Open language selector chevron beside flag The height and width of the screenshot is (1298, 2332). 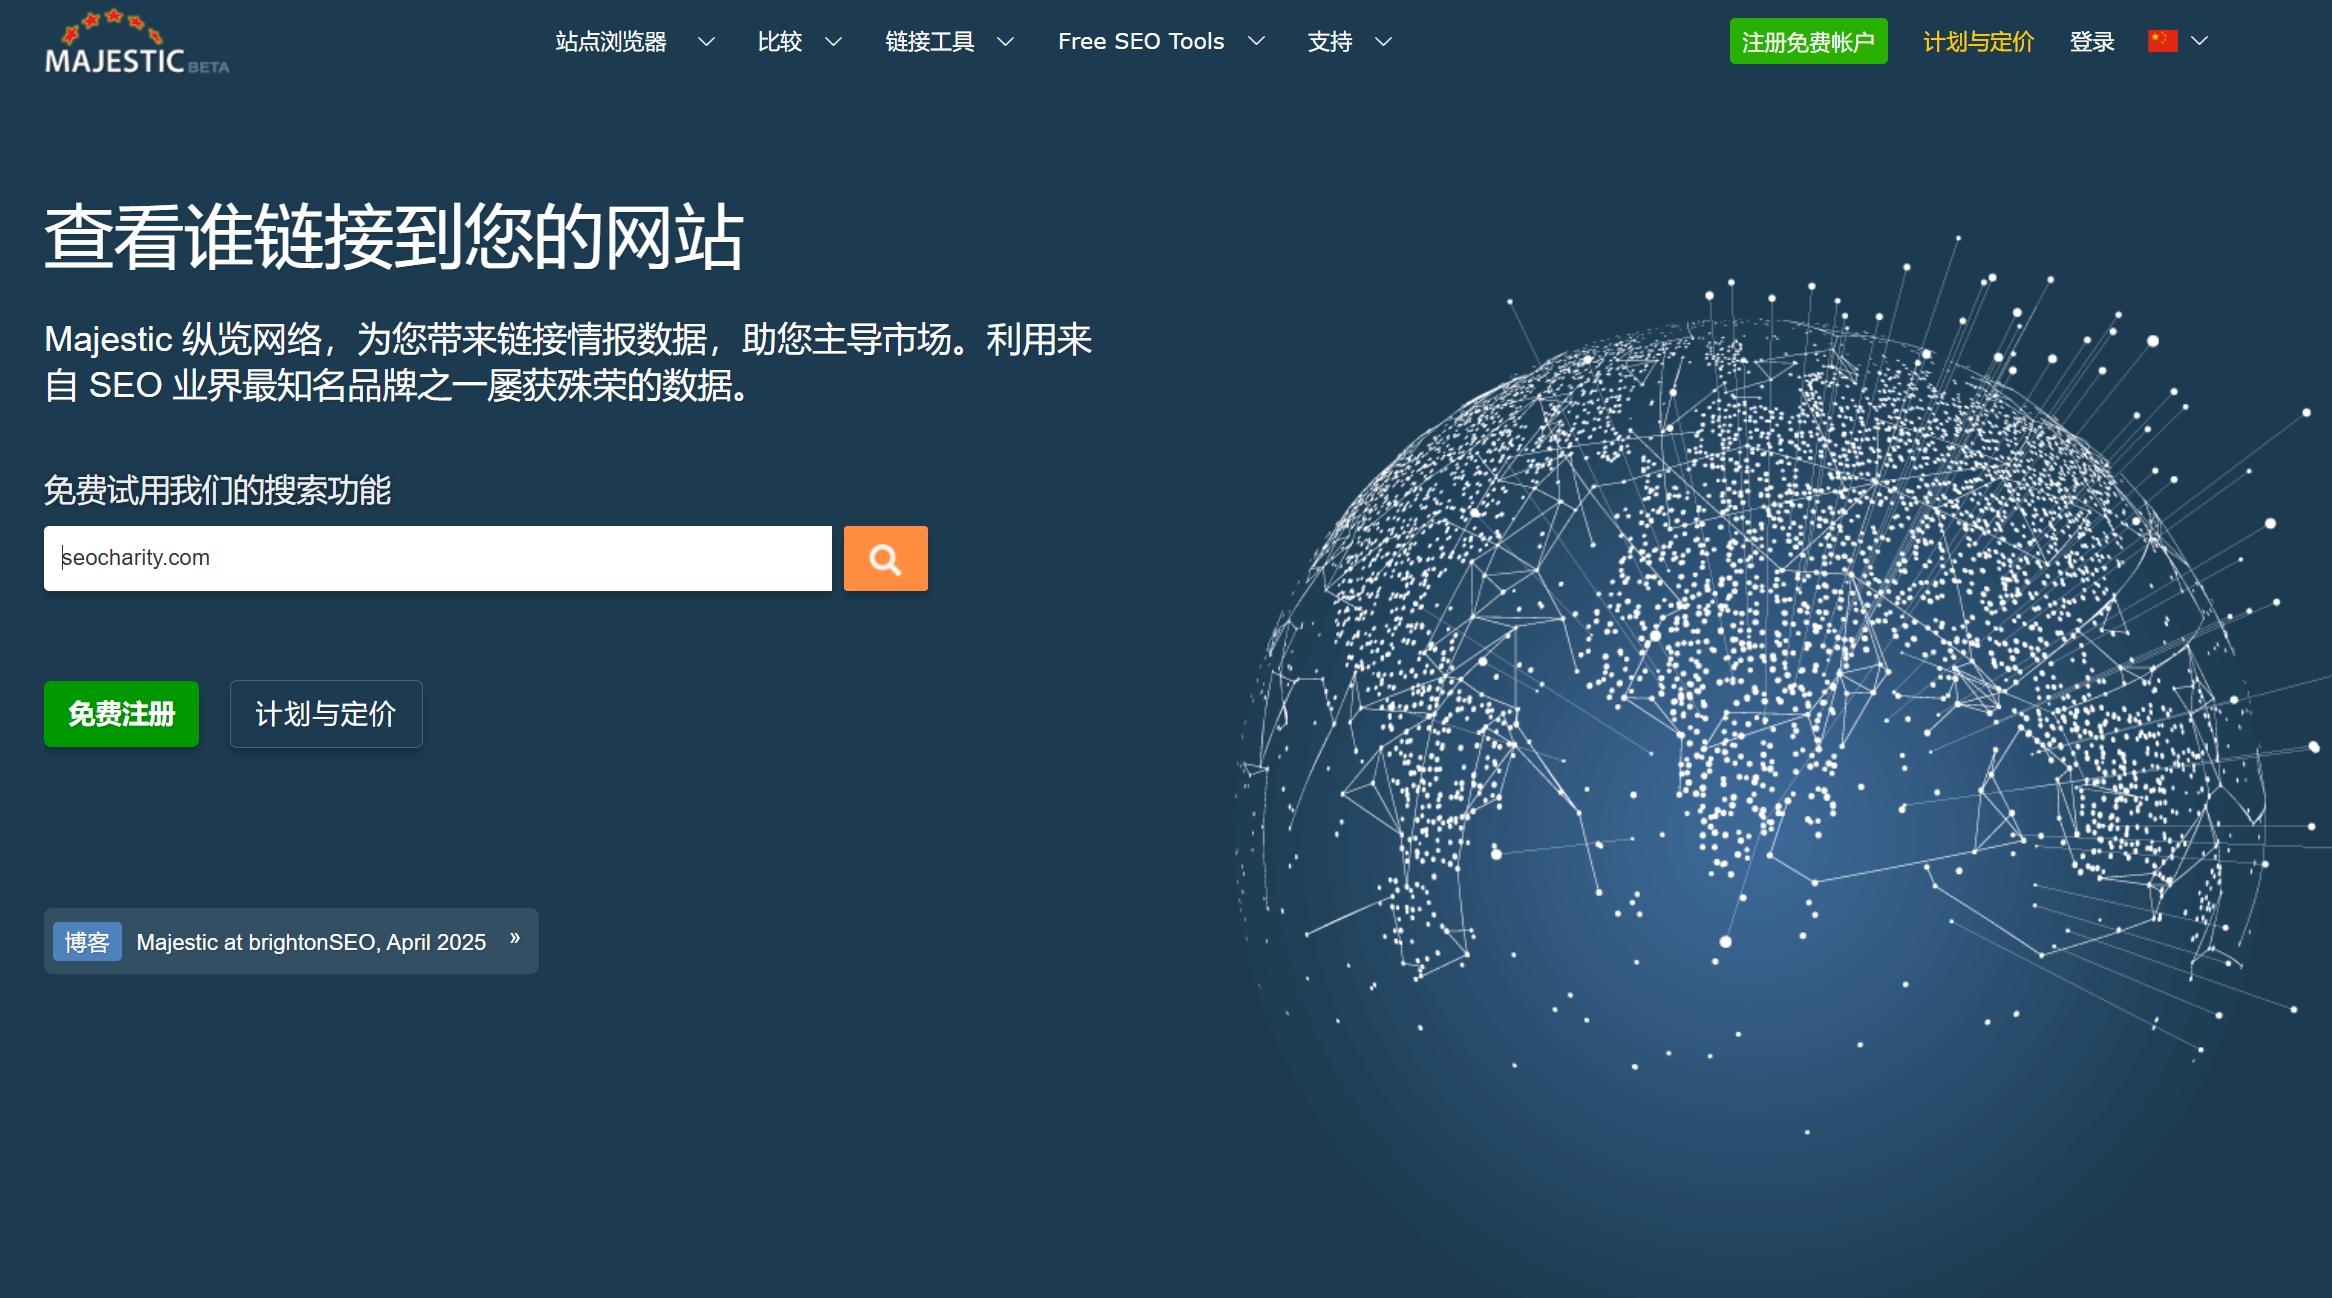2199,41
